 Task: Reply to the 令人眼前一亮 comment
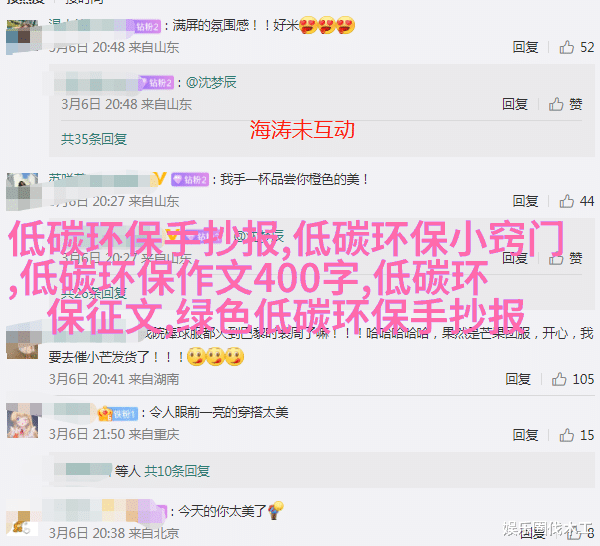525,435
